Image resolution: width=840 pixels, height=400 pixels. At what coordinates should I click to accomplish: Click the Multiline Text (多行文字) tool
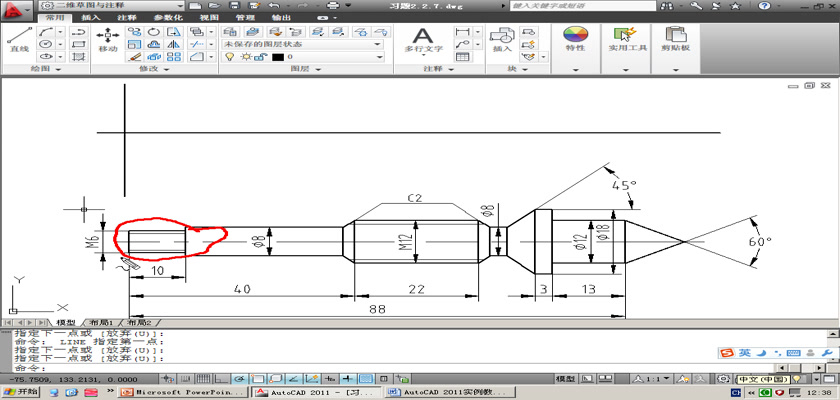tap(423, 41)
